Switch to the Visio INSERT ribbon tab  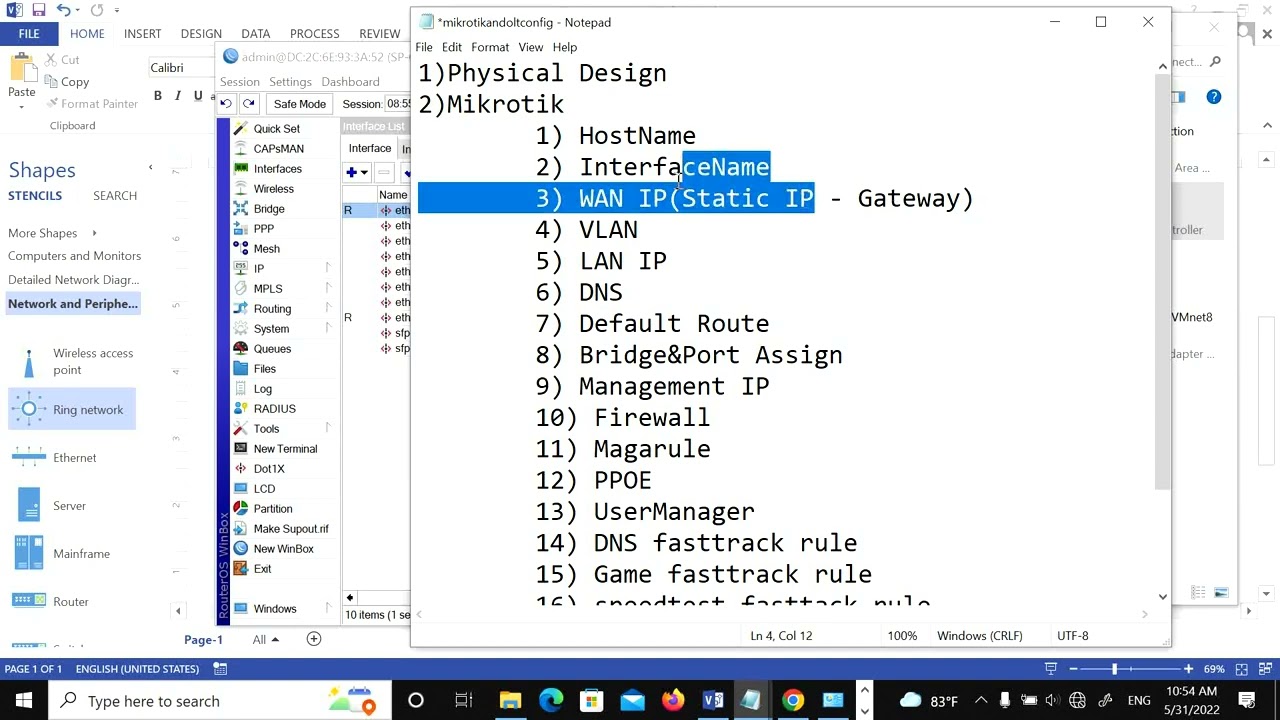click(142, 34)
